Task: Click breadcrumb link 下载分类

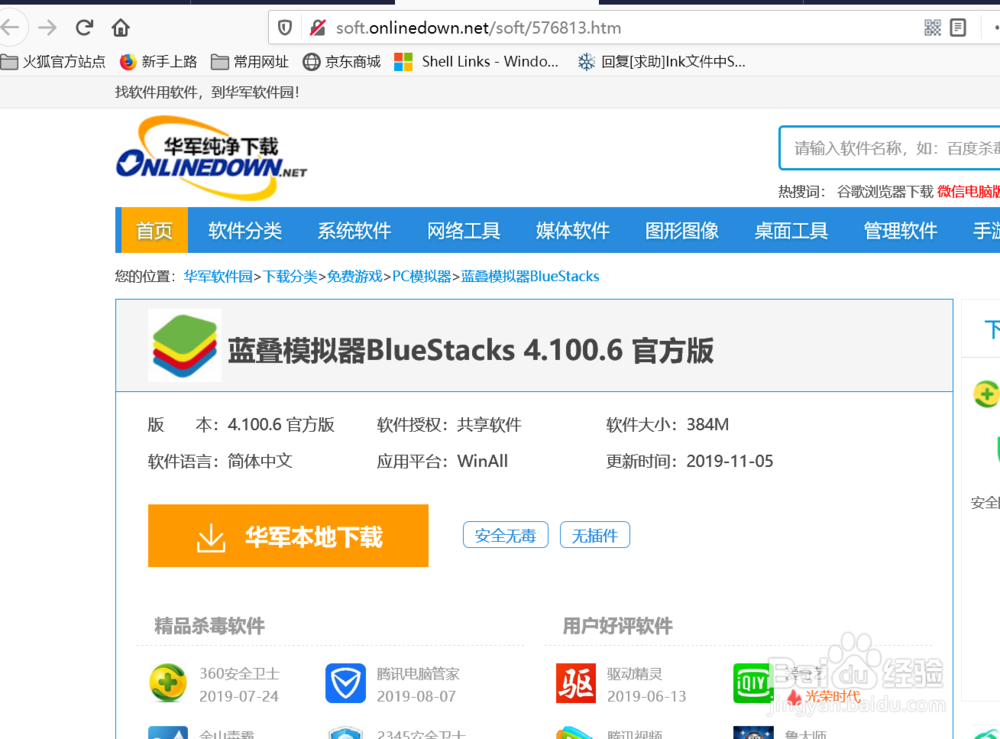Action: 290,276
